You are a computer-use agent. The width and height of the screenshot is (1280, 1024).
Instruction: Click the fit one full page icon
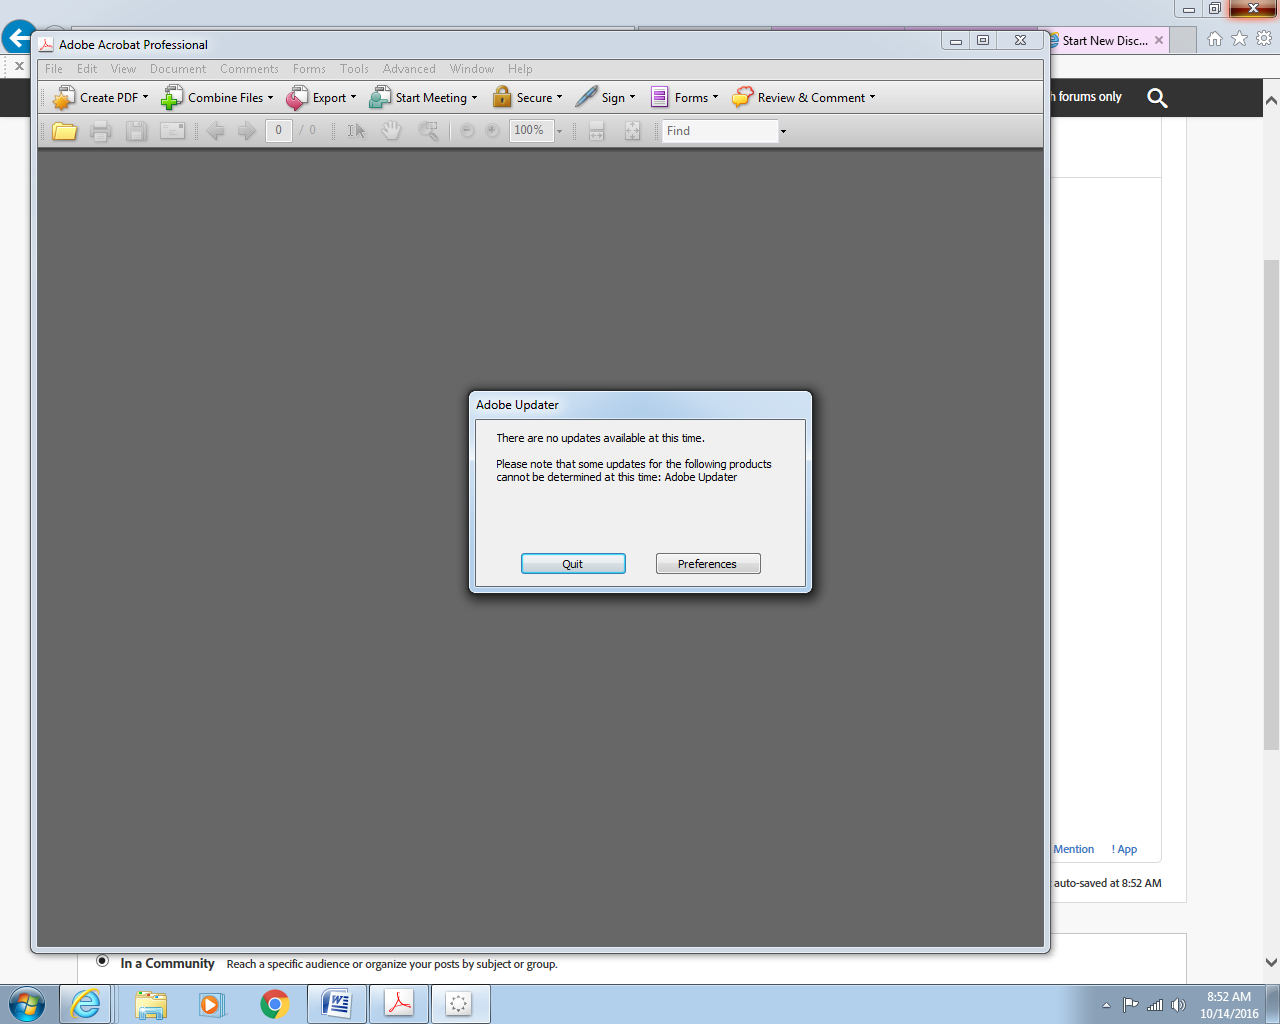(x=632, y=131)
